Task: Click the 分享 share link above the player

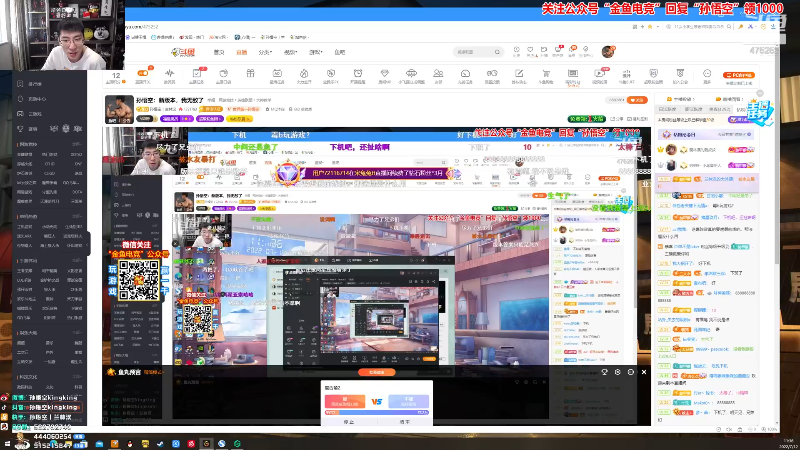Action: pos(616,119)
